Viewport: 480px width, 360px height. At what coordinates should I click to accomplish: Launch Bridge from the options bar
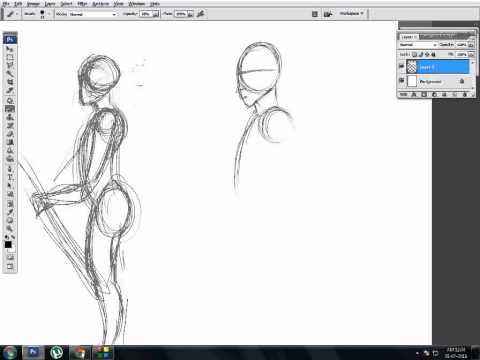coord(328,14)
